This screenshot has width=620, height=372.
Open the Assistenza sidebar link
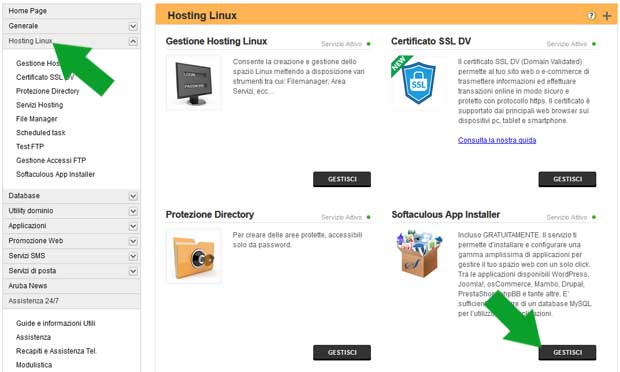pos(33,337)
